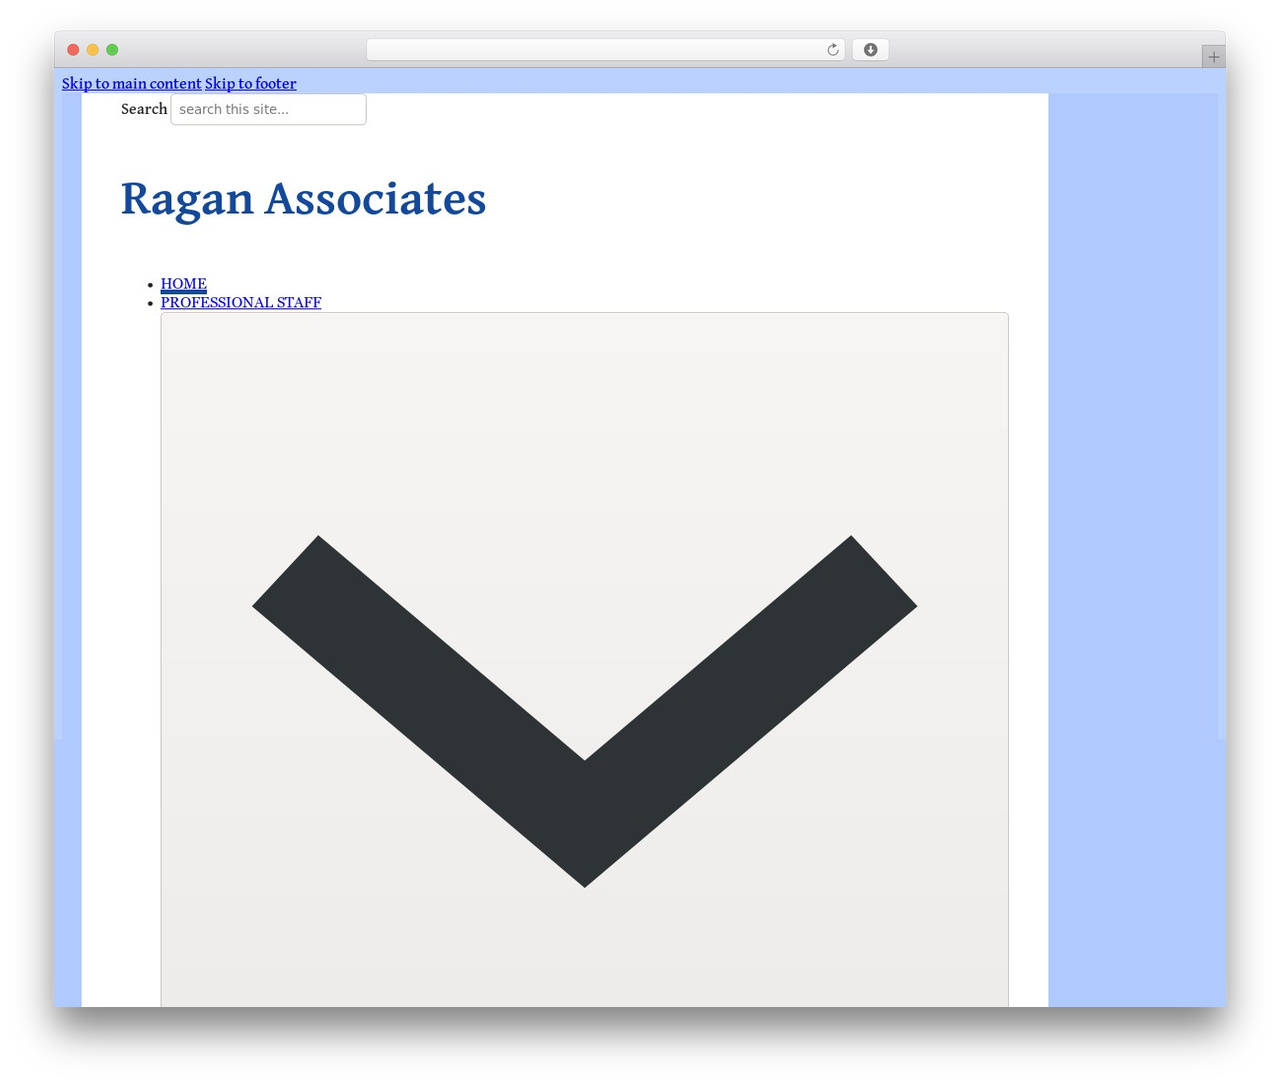Click the browser address bar
The height and width of the screenshot is (1084, 1280).
pos(605,50)
